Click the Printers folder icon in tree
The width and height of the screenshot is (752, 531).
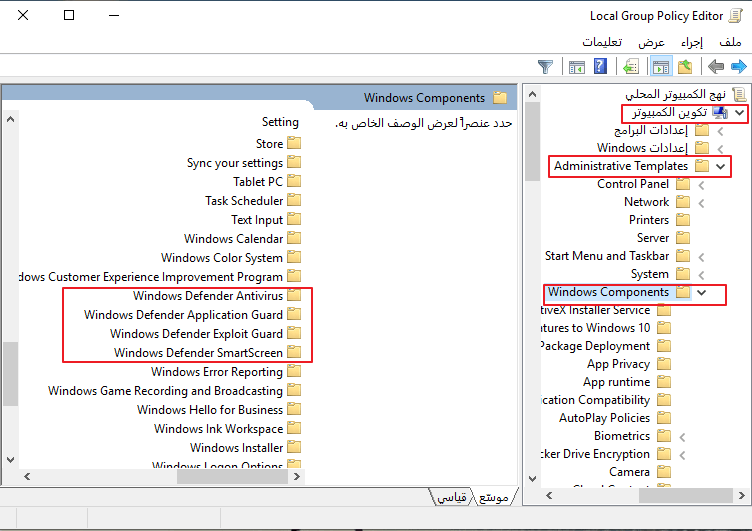[683, 220]
